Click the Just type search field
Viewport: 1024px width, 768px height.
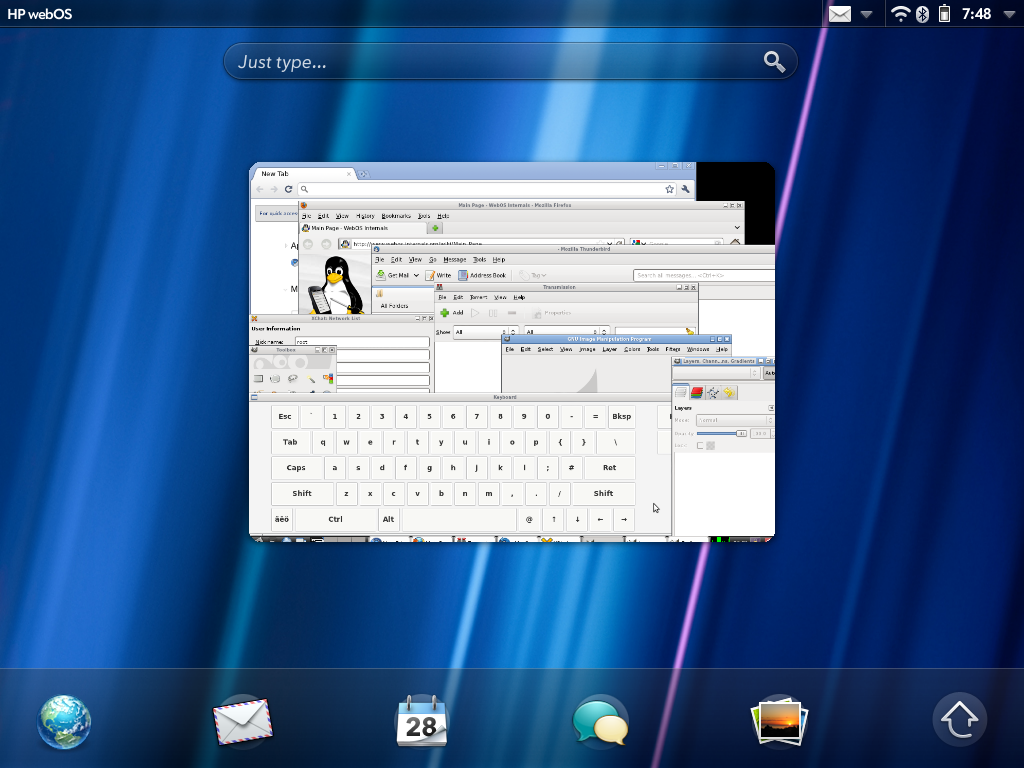tap(510, 62)
